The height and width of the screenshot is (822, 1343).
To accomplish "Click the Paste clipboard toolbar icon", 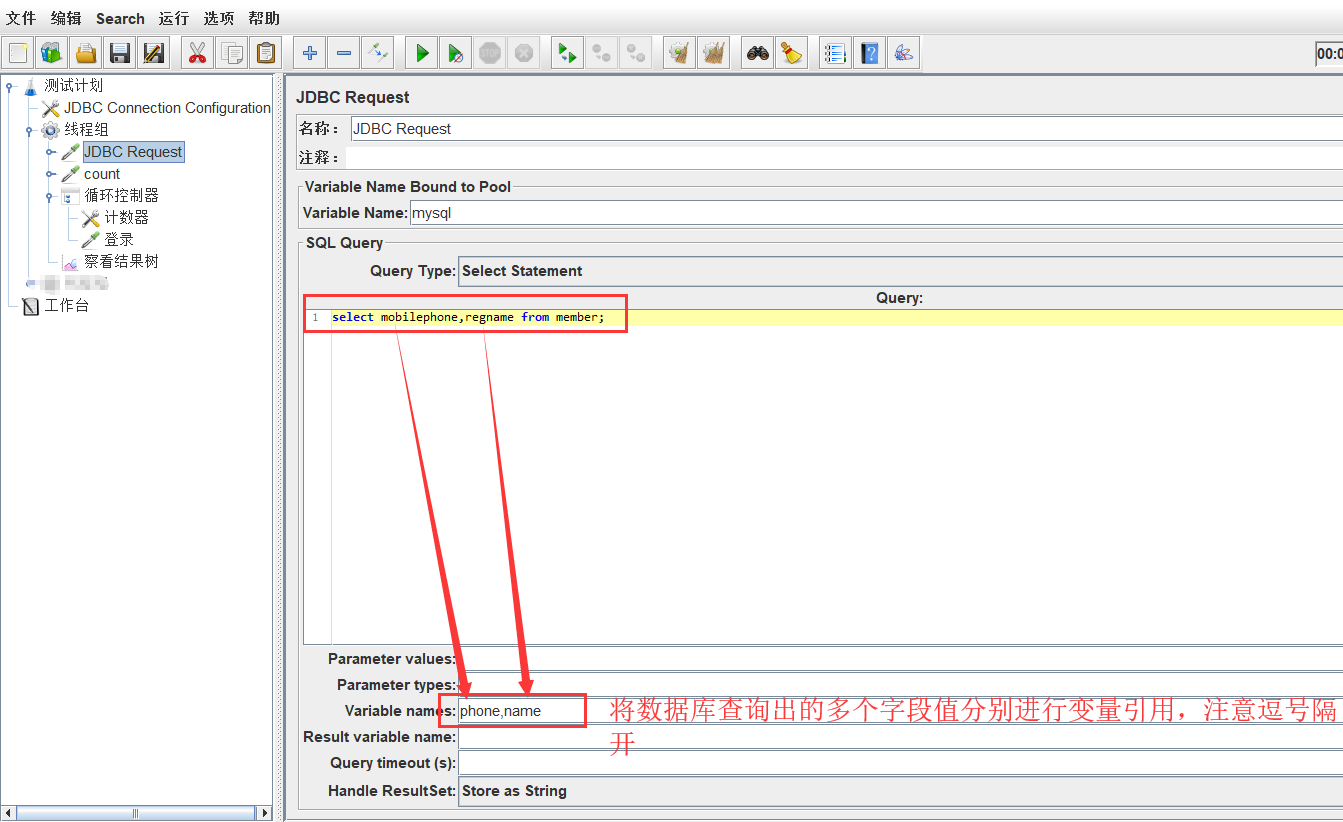I will click(x=265, y=53).
